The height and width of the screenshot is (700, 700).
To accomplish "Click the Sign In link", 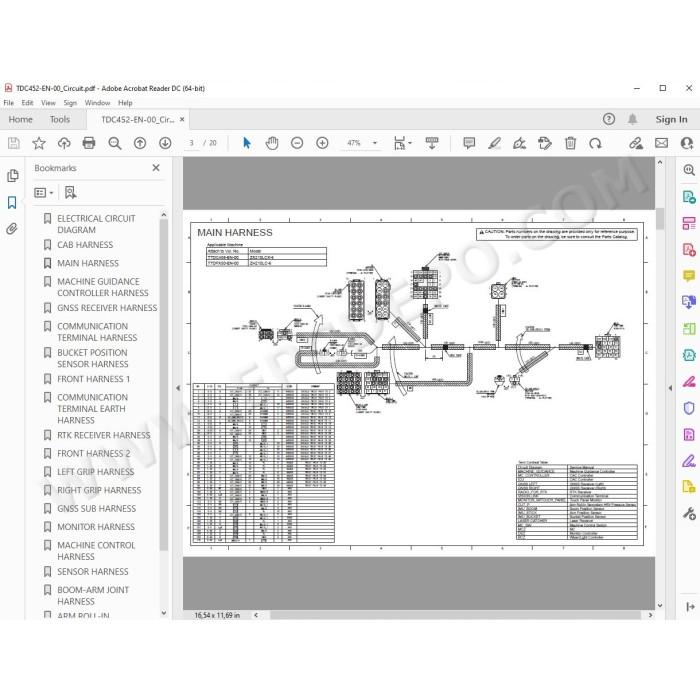I will (x=671, y=119).
